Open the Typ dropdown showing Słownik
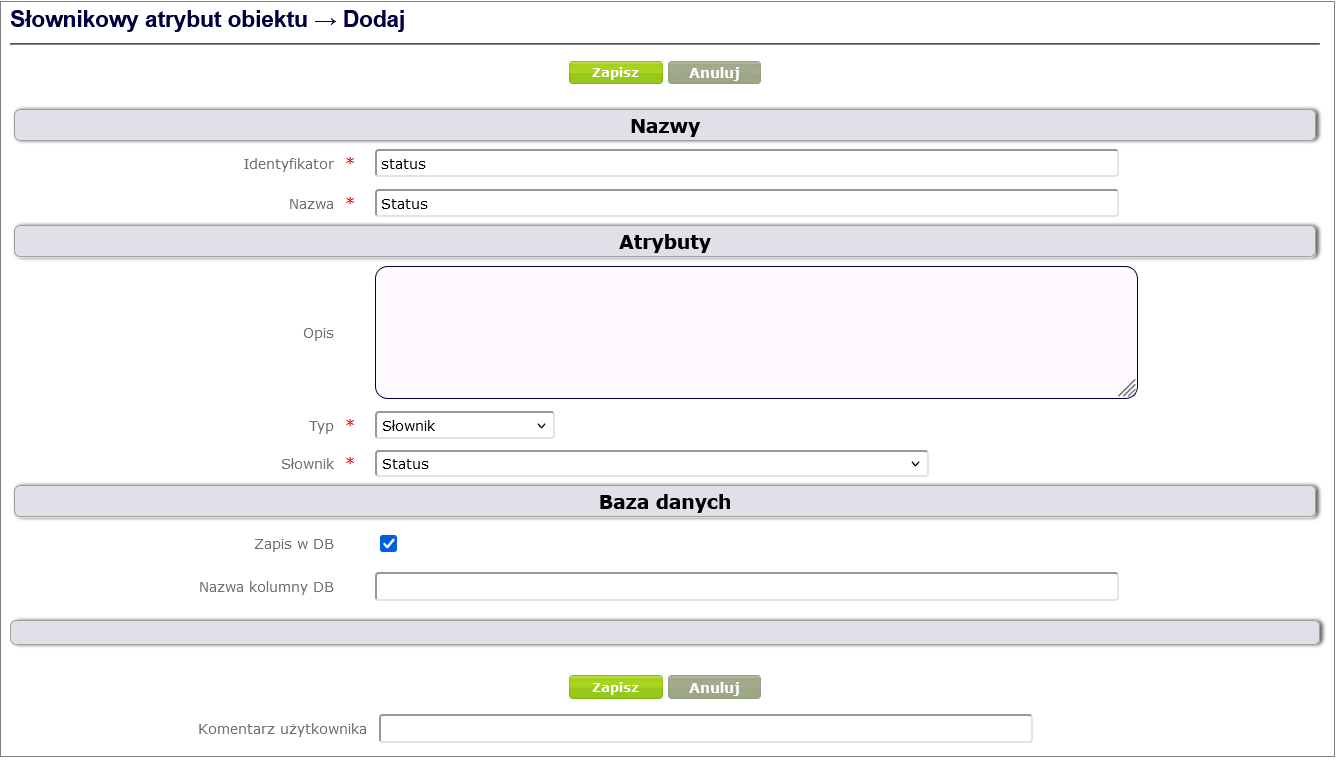Image resolution: width=1337 pixels, height=760 pixels. 464,426
